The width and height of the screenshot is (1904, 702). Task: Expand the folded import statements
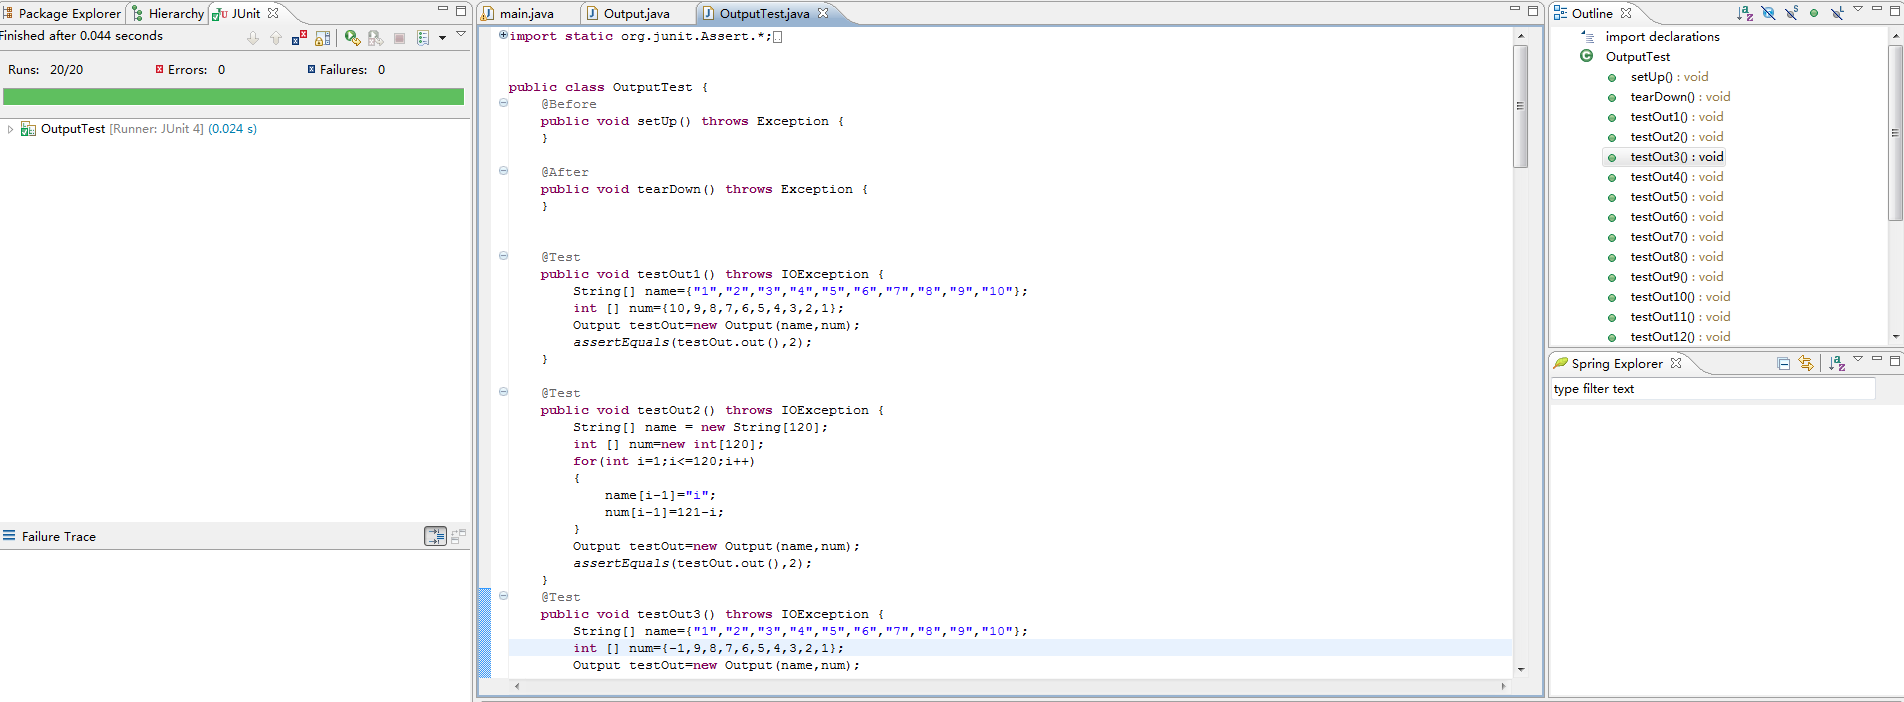tap(503, 35)
